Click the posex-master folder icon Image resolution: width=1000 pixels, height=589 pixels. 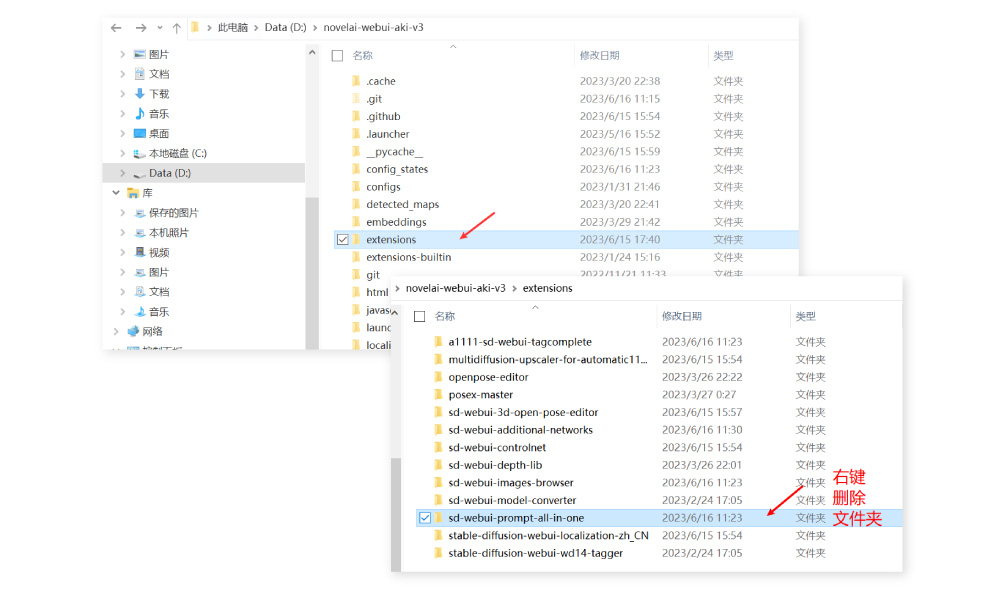pos(438,395)
